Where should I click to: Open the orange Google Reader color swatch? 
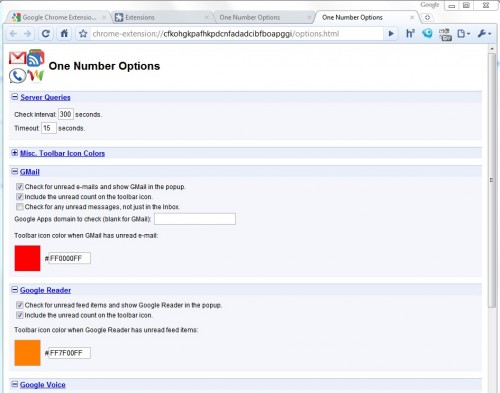point(27,353)
